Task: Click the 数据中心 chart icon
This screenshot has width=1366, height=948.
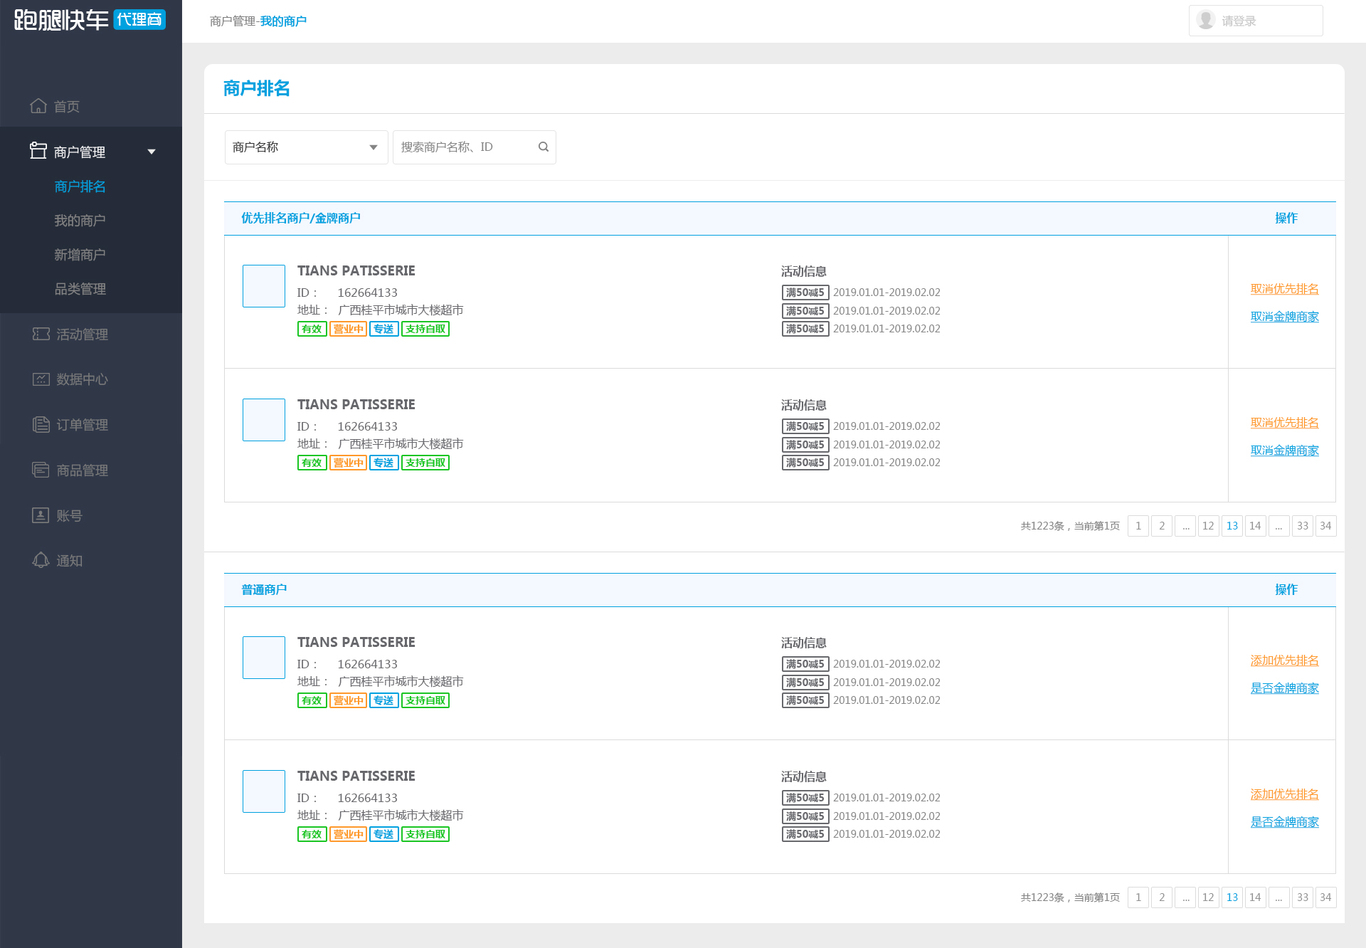Action: (41, 379)
